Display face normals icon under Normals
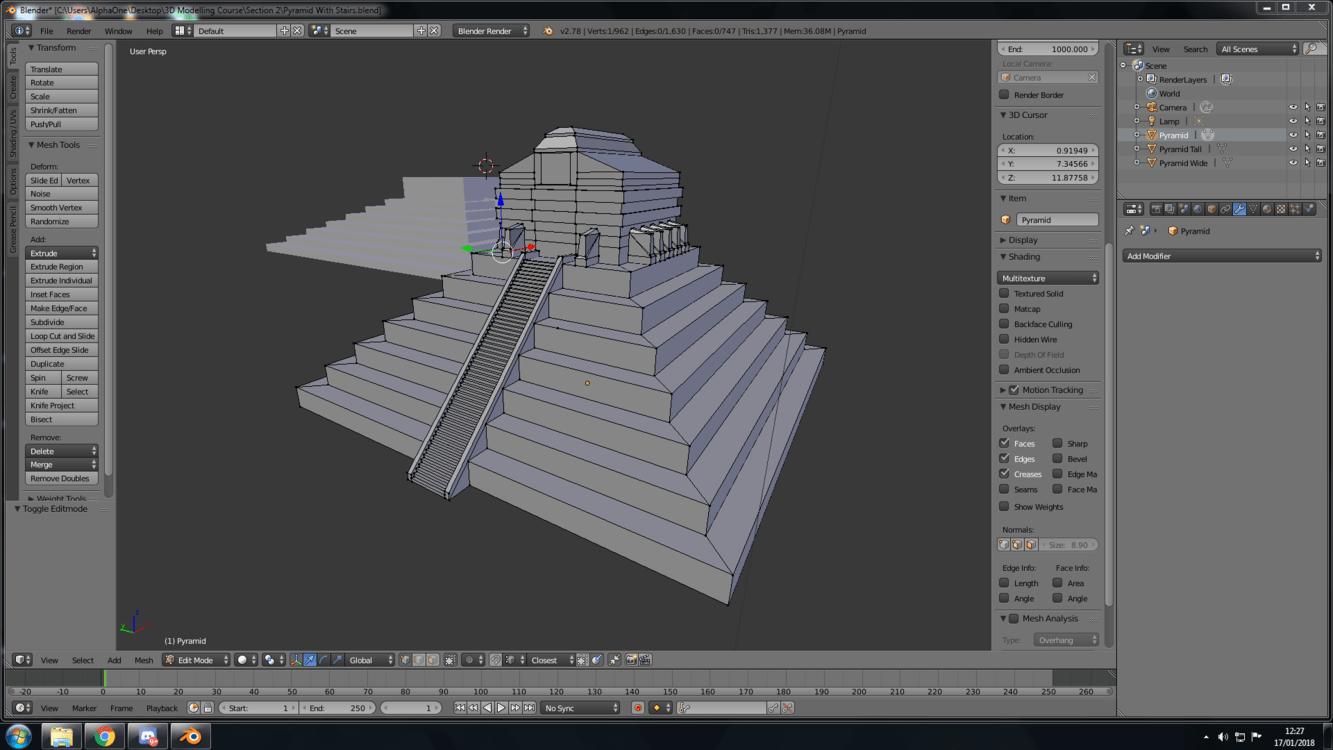The width and height of the screenshot is (1333, 750). [x=1030, y=545]
